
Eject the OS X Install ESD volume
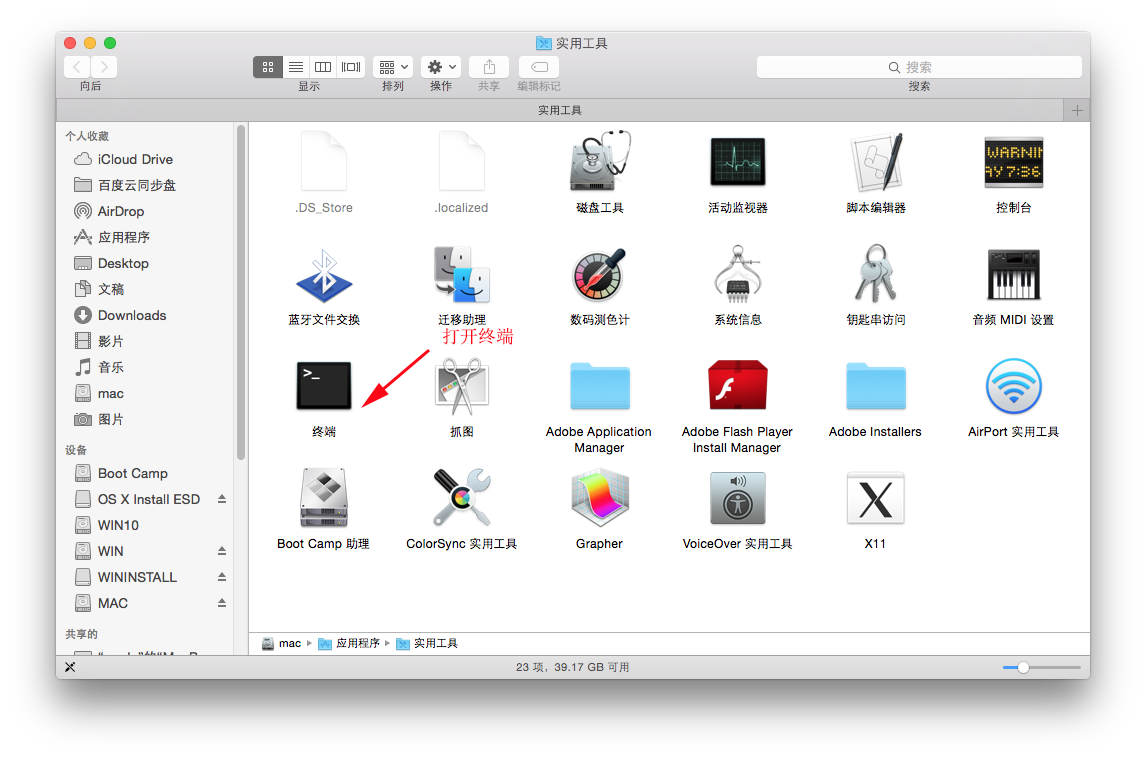pos(221,499)
